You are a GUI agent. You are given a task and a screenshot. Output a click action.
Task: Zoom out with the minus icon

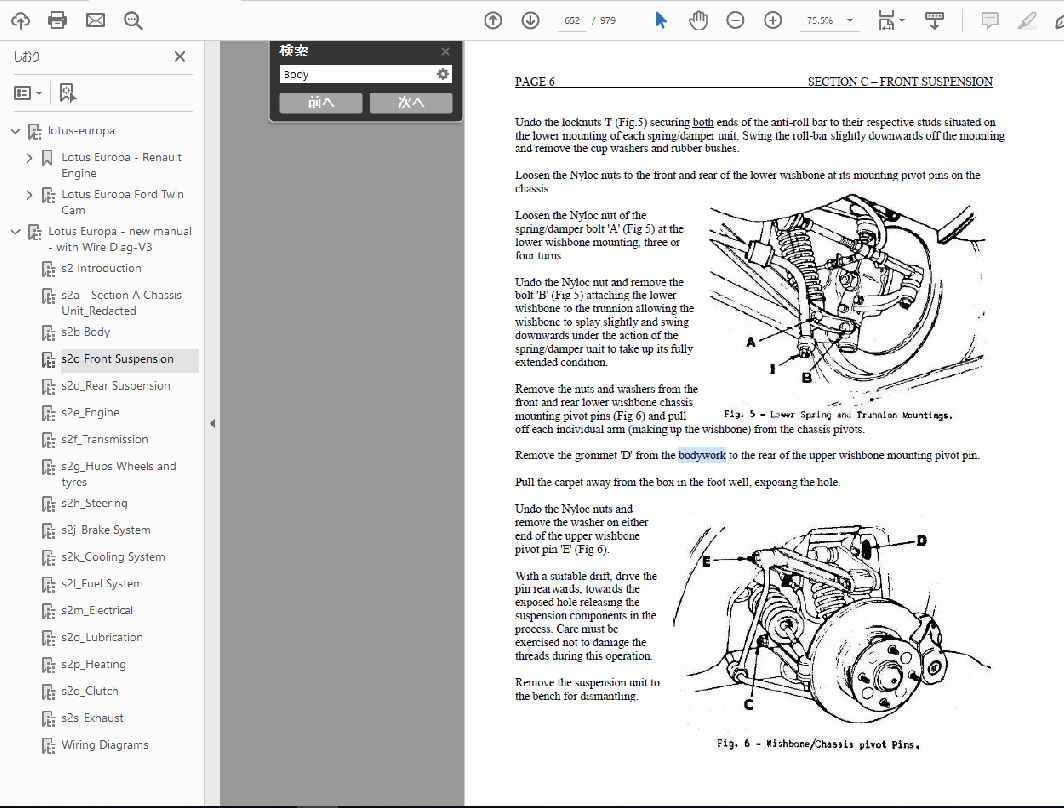pos(735,20)
